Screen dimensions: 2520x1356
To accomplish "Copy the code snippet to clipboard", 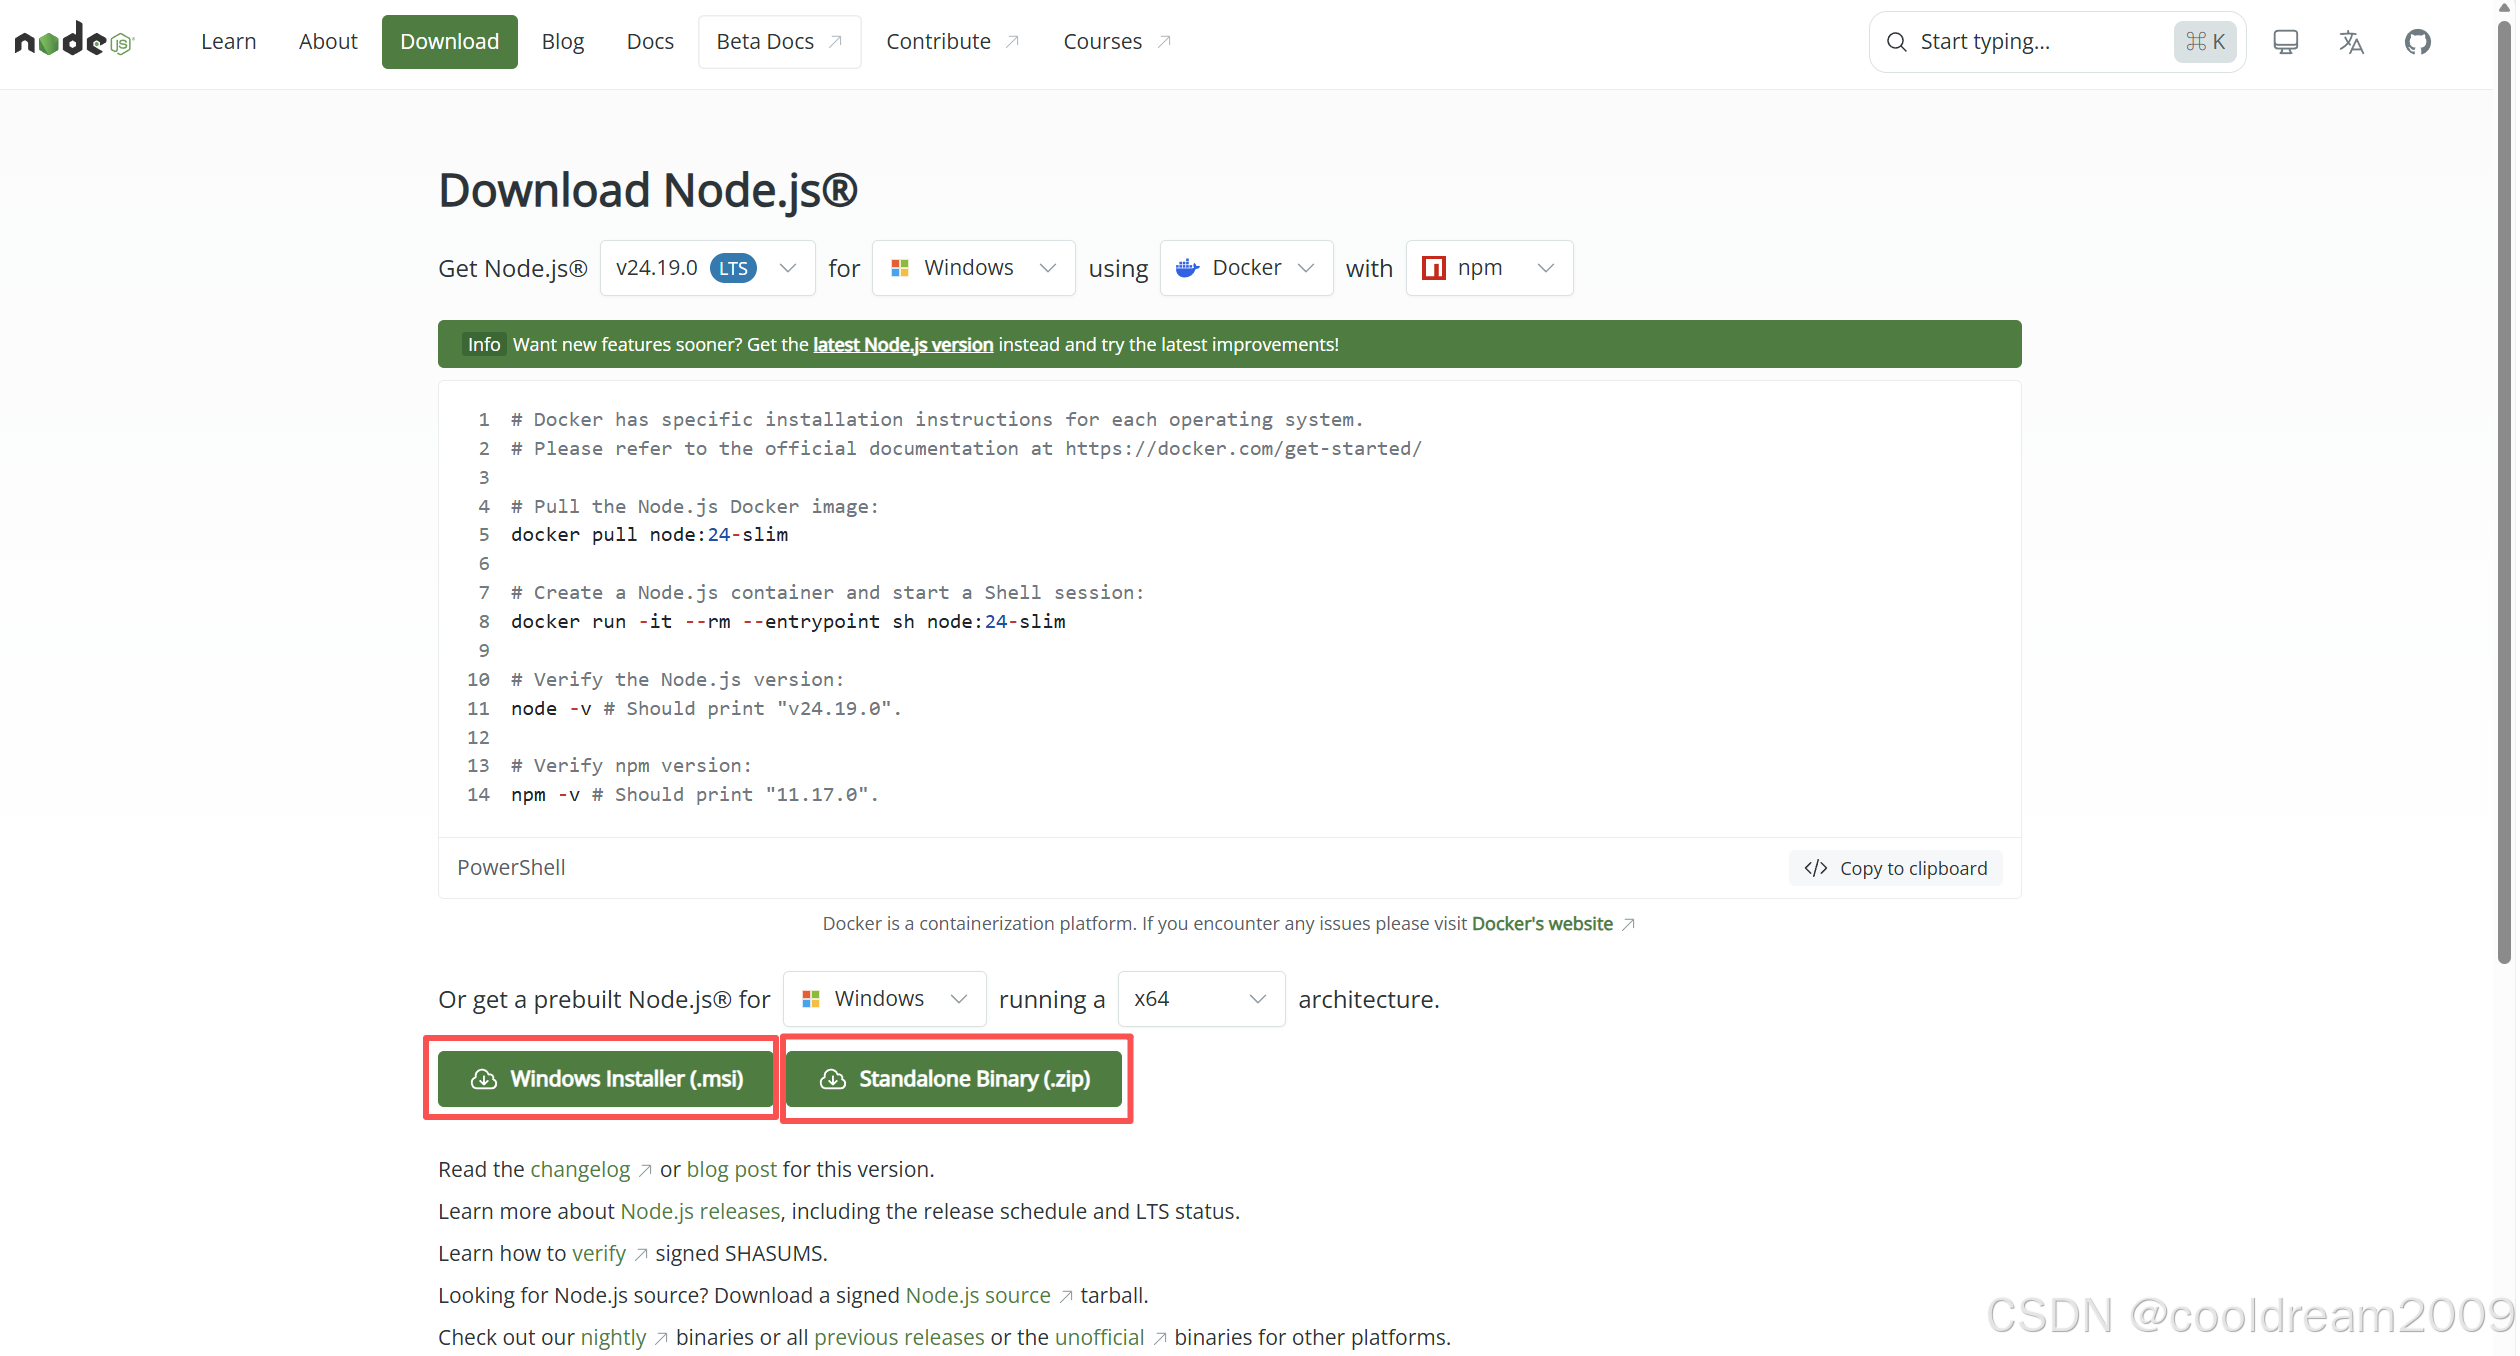I will point(1895,868).
